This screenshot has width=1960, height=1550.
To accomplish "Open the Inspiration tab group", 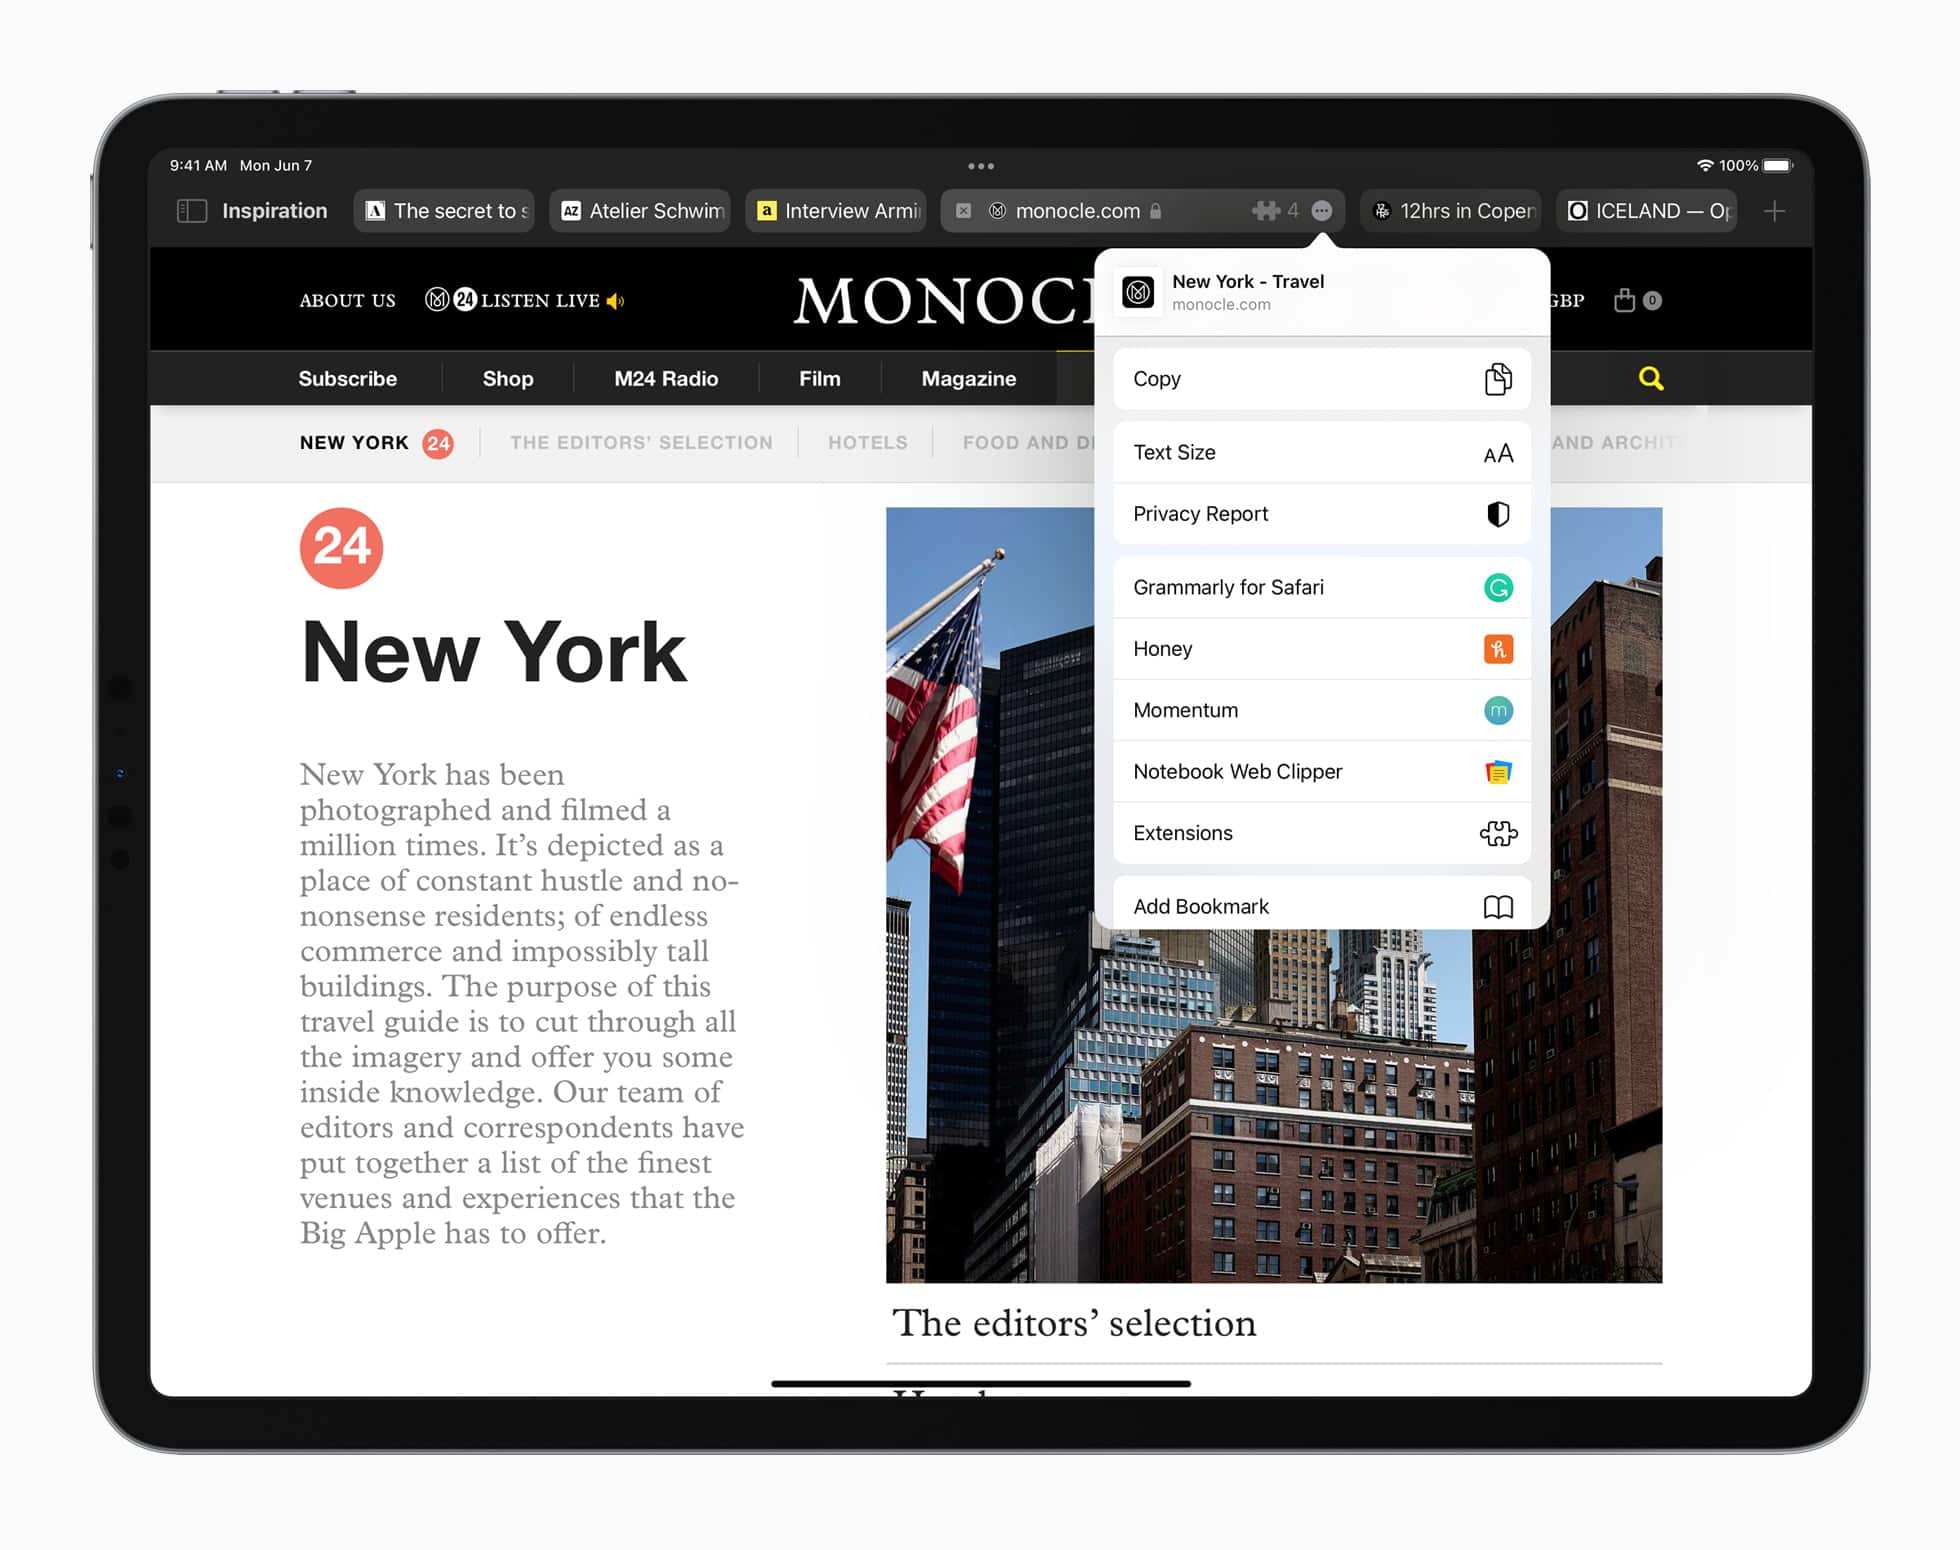I will 256,212.
